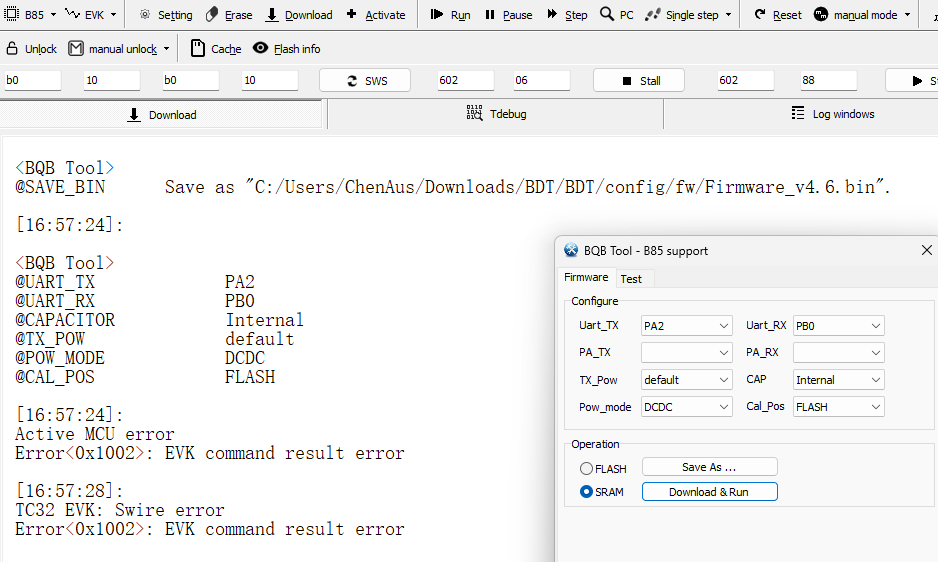Click the 602 field before 06
Screen dimensions: 938x562
click(465, 80)
